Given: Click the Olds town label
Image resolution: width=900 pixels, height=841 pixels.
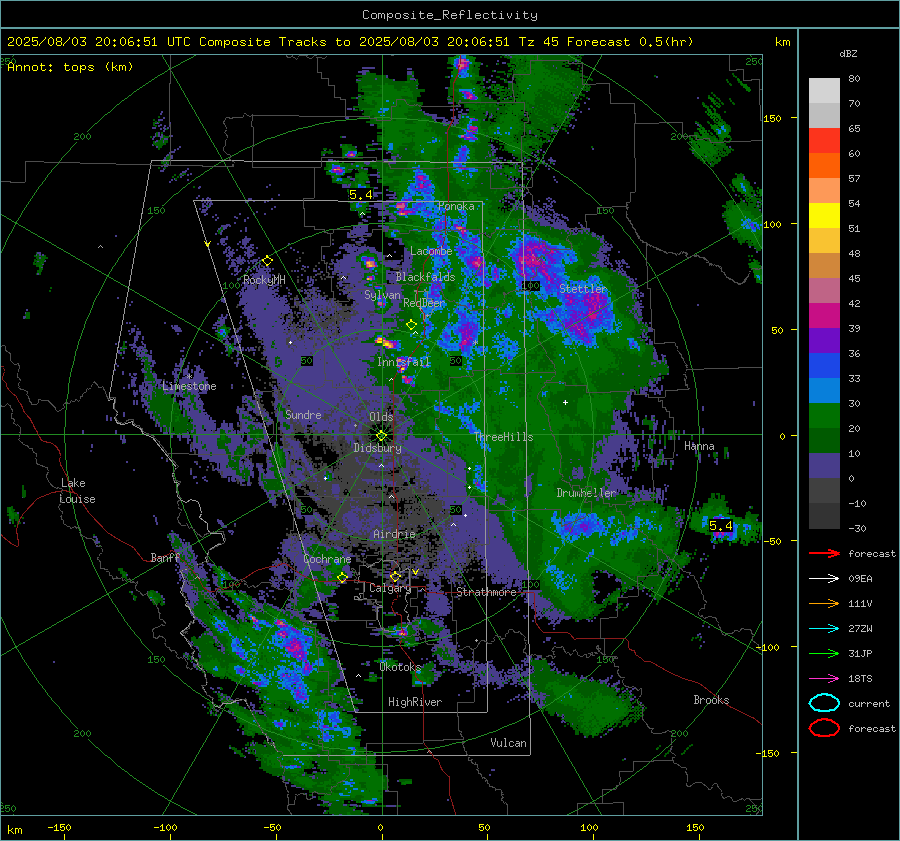Looking at the screenshot, I should tap(381, 416).
